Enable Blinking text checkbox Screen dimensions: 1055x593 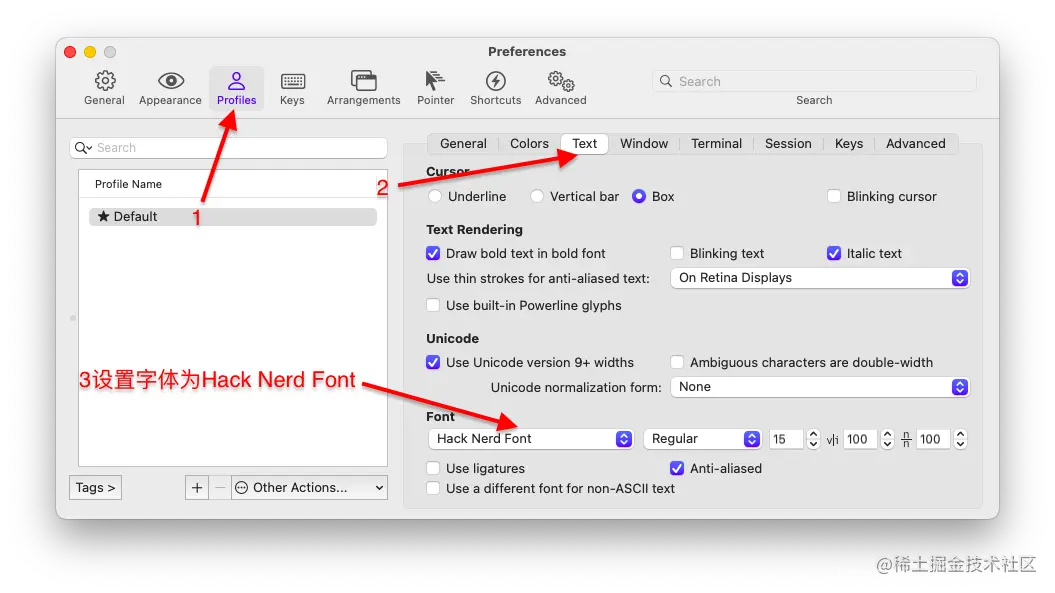pos(677,254)
